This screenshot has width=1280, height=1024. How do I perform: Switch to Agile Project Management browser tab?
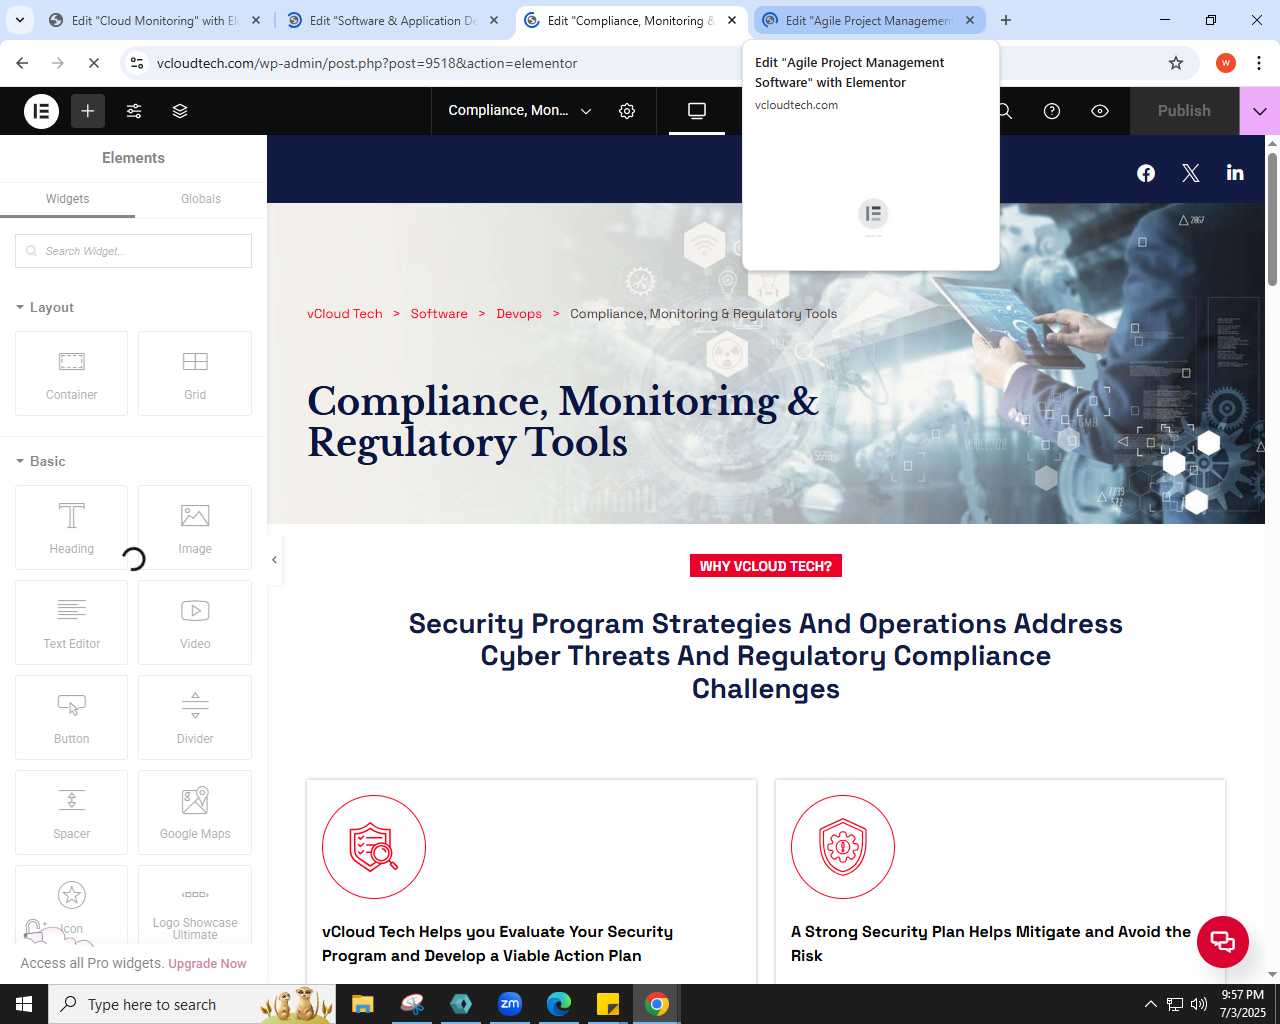pos(868,20)
